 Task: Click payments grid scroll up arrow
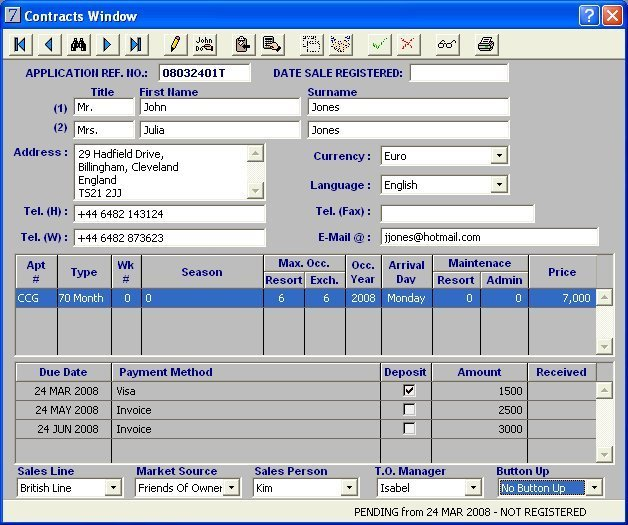(x=604, y=390)
